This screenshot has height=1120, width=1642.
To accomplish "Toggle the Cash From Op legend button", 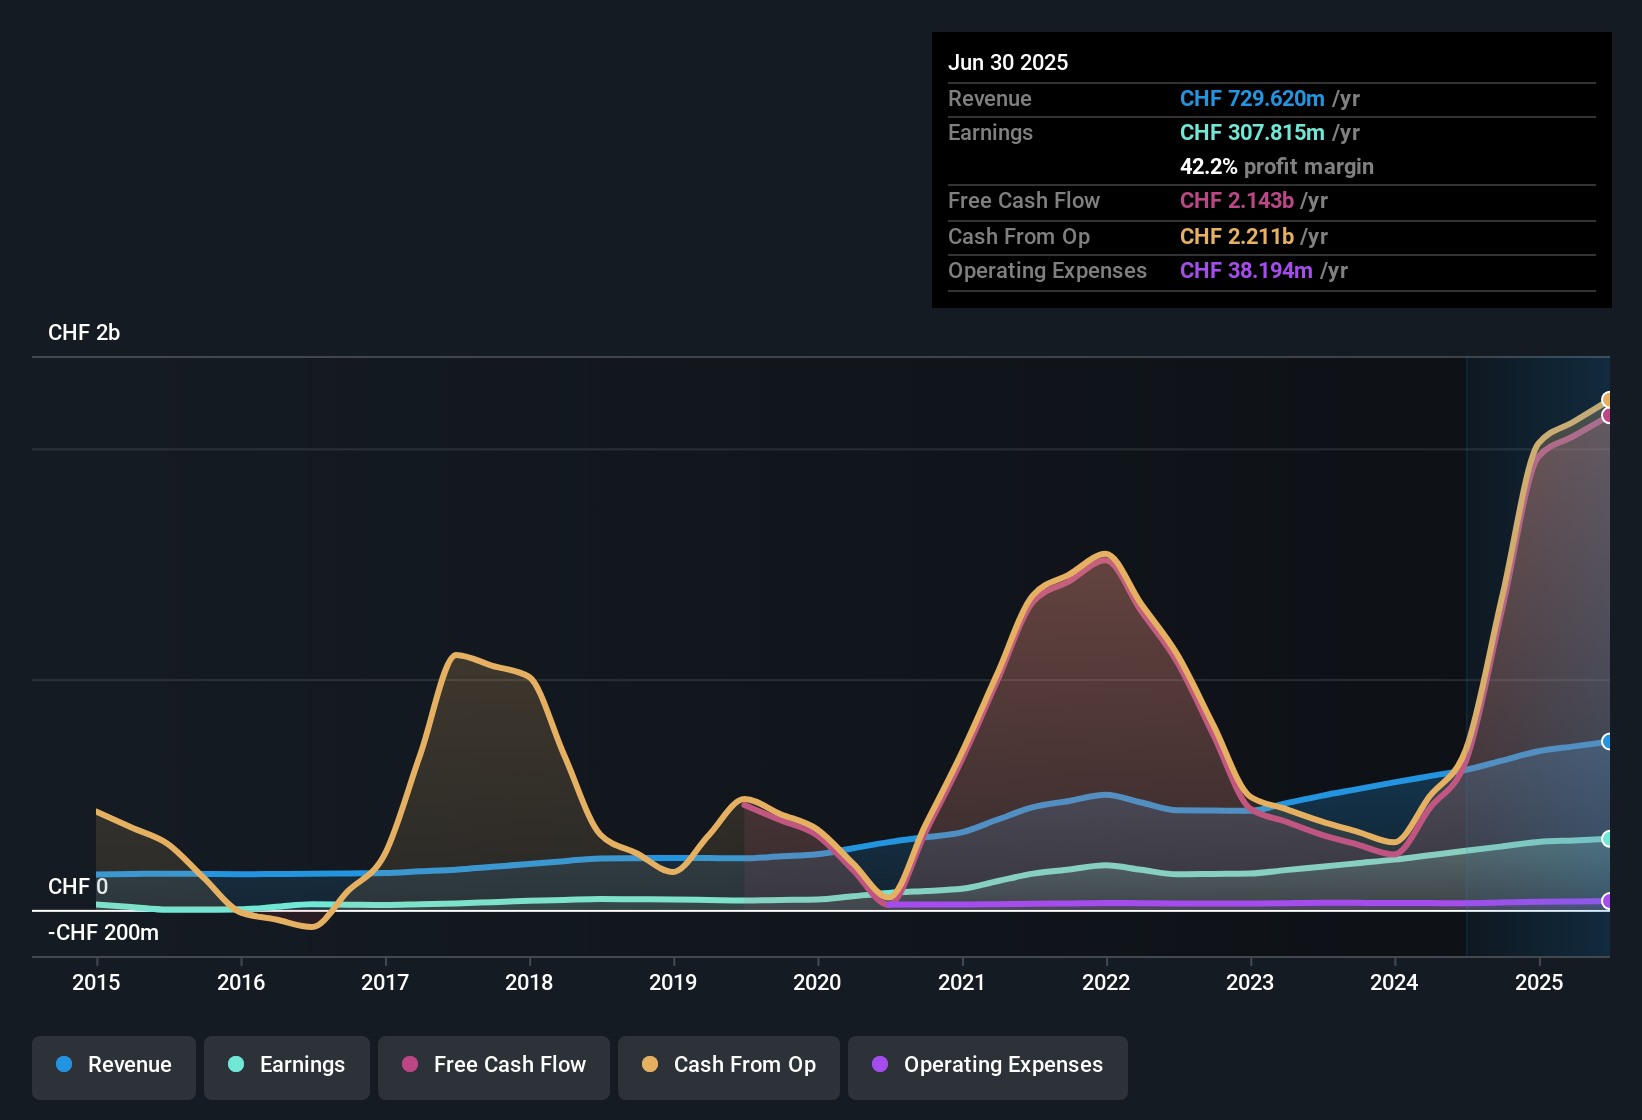I will pyautogui.click(x=729, y=1066).
